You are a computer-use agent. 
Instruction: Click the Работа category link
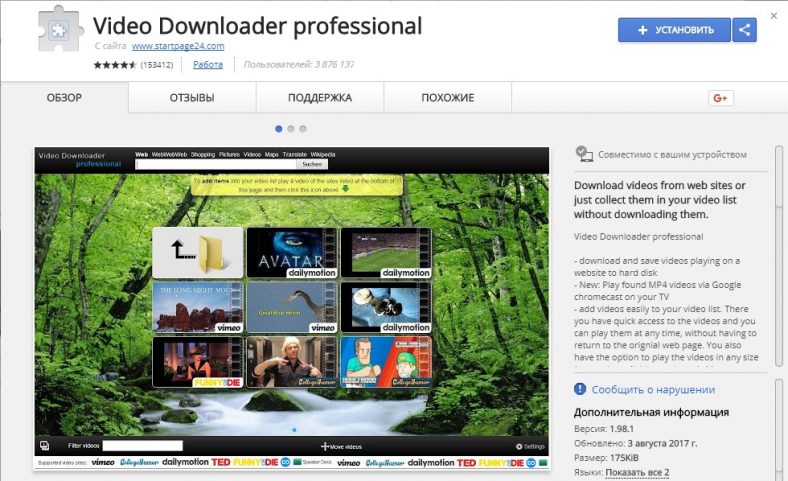point(207,65)
